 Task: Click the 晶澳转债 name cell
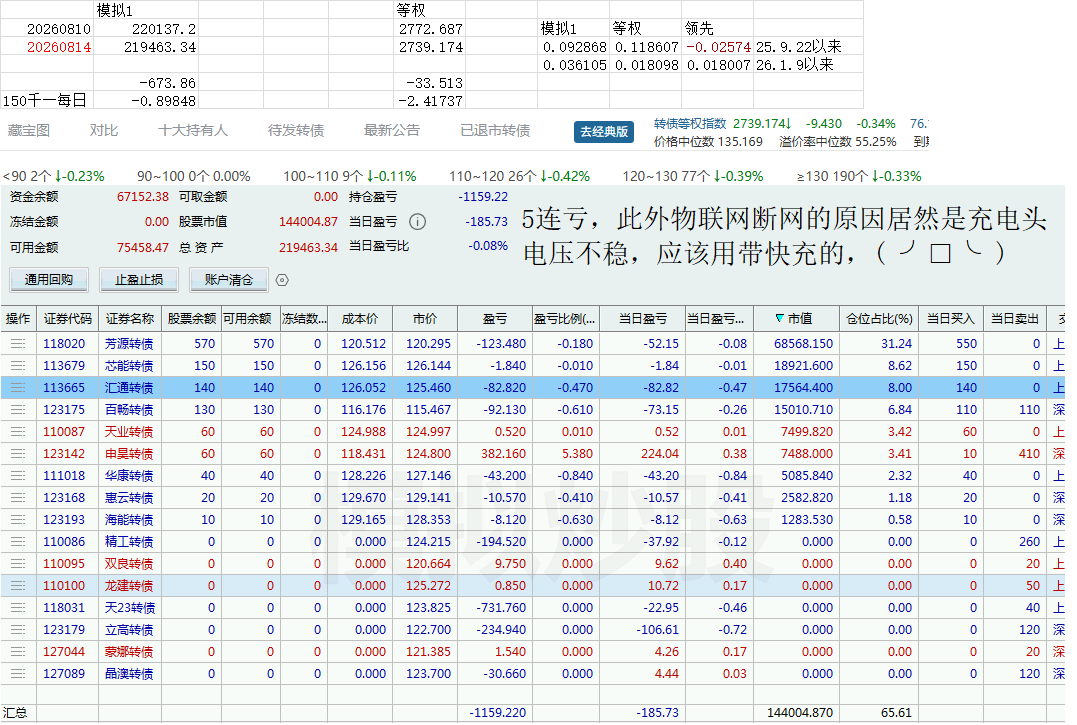(x=129, y=673)
